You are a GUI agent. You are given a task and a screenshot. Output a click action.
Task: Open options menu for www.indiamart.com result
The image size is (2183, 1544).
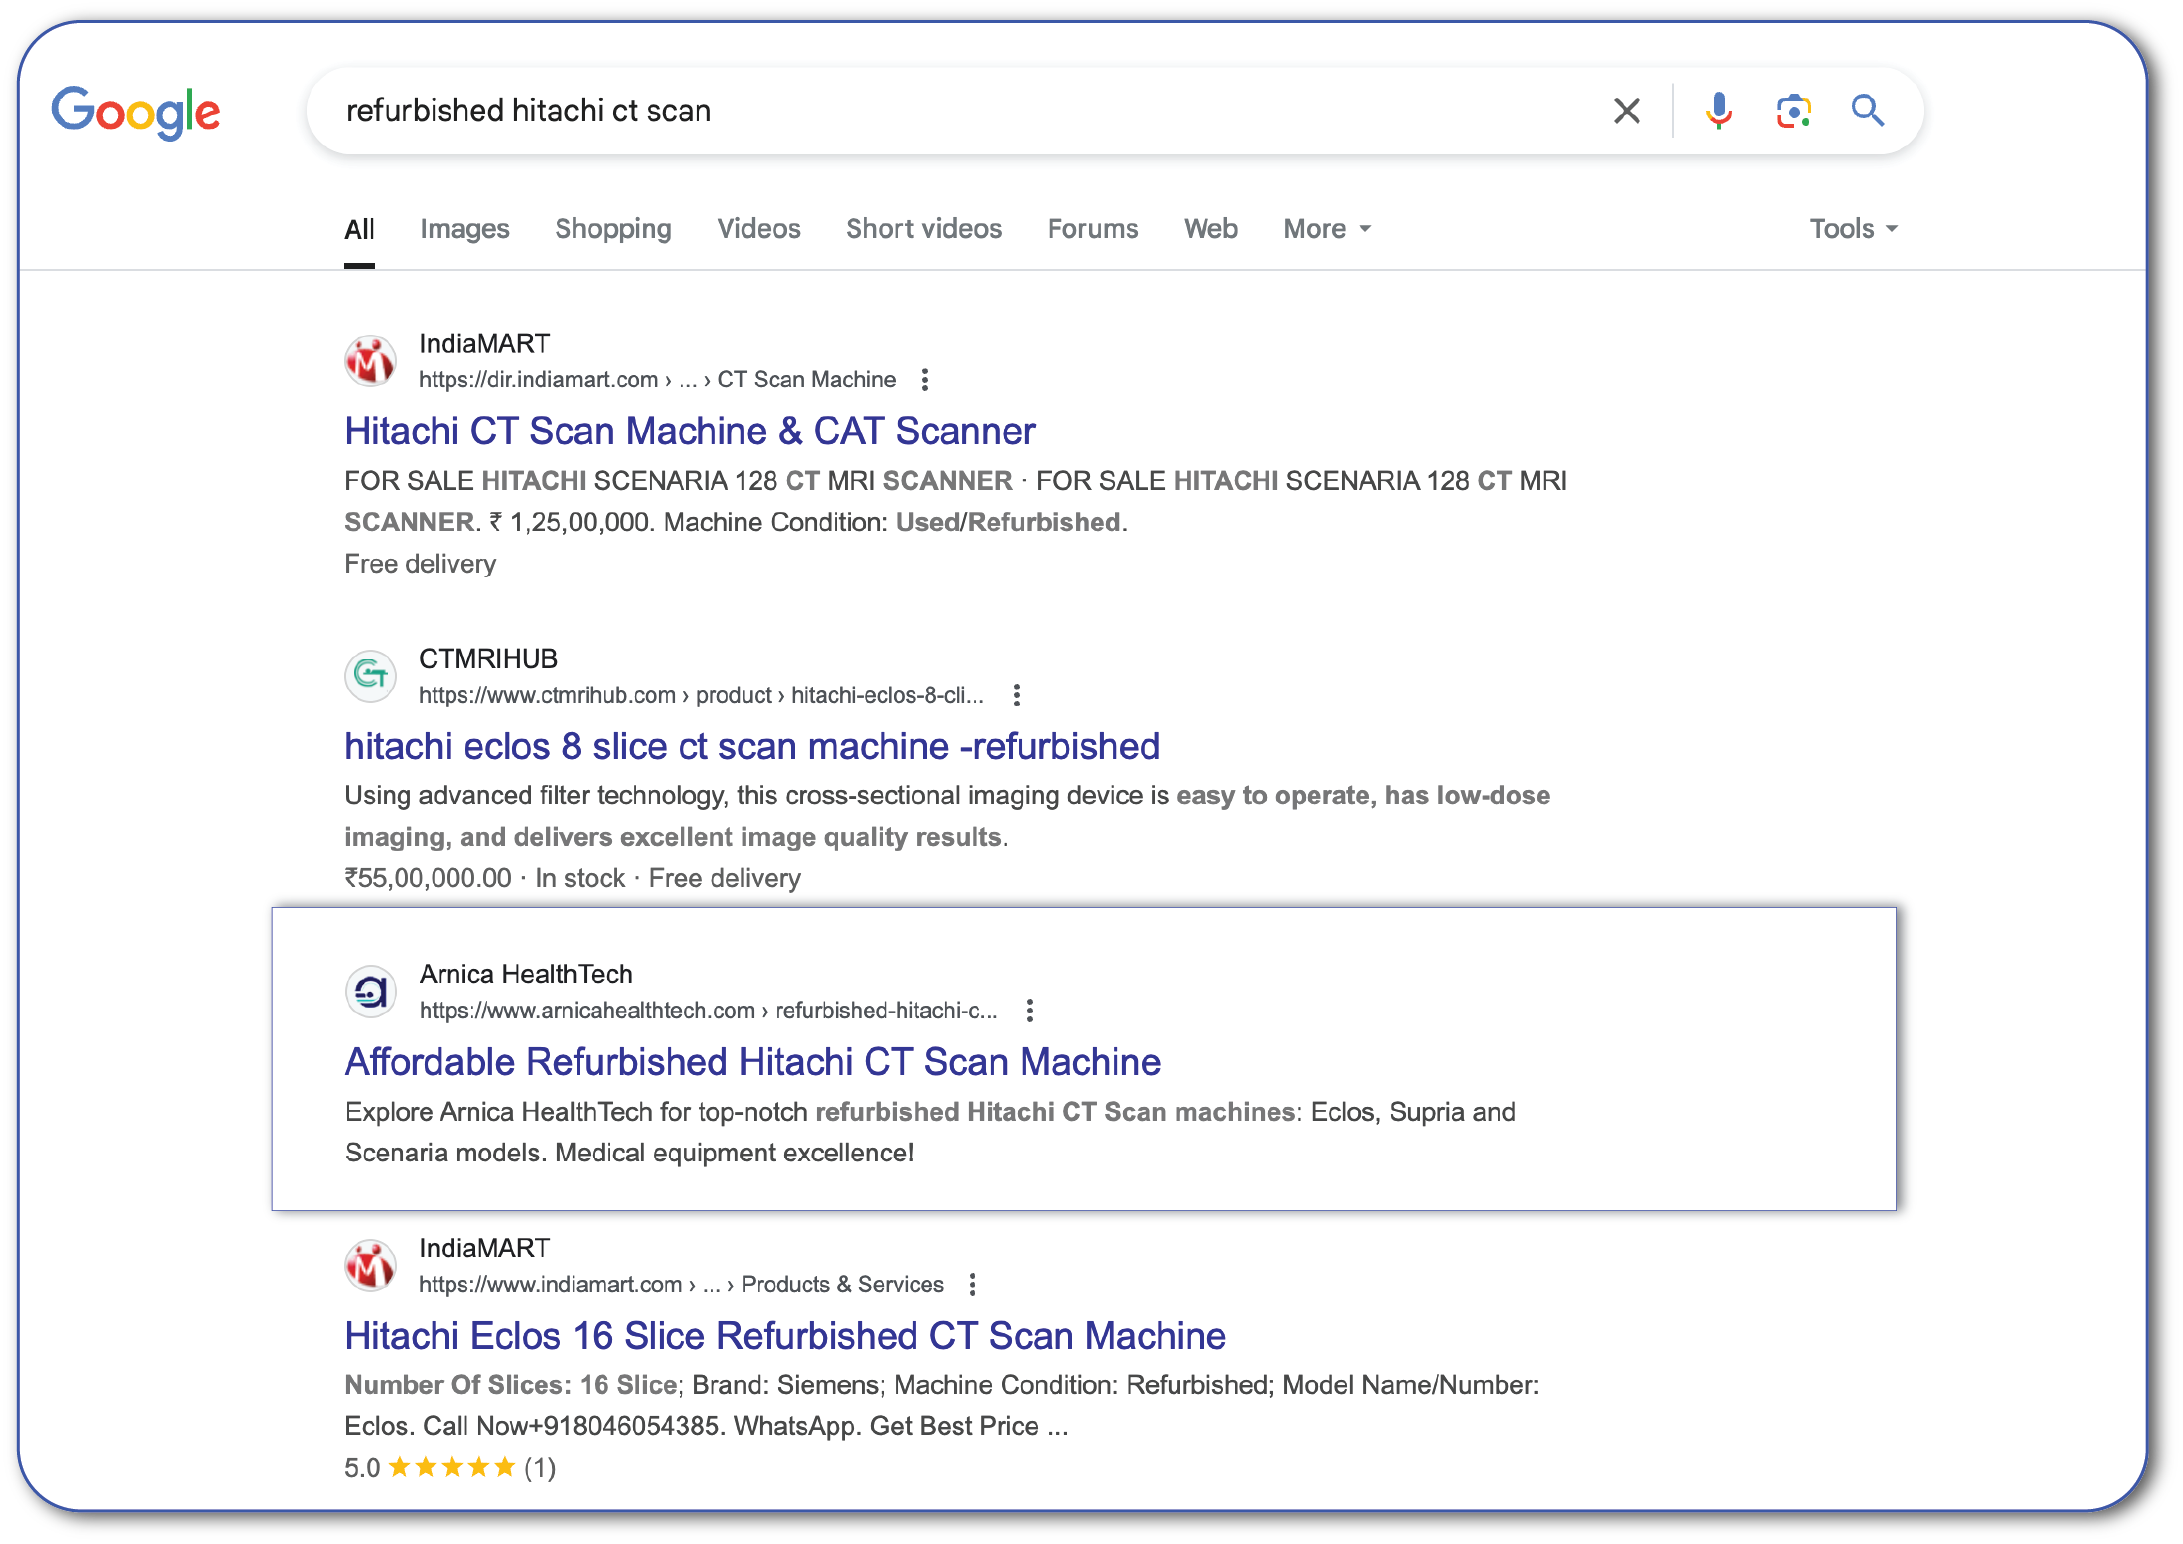[x=973, y=1284]
